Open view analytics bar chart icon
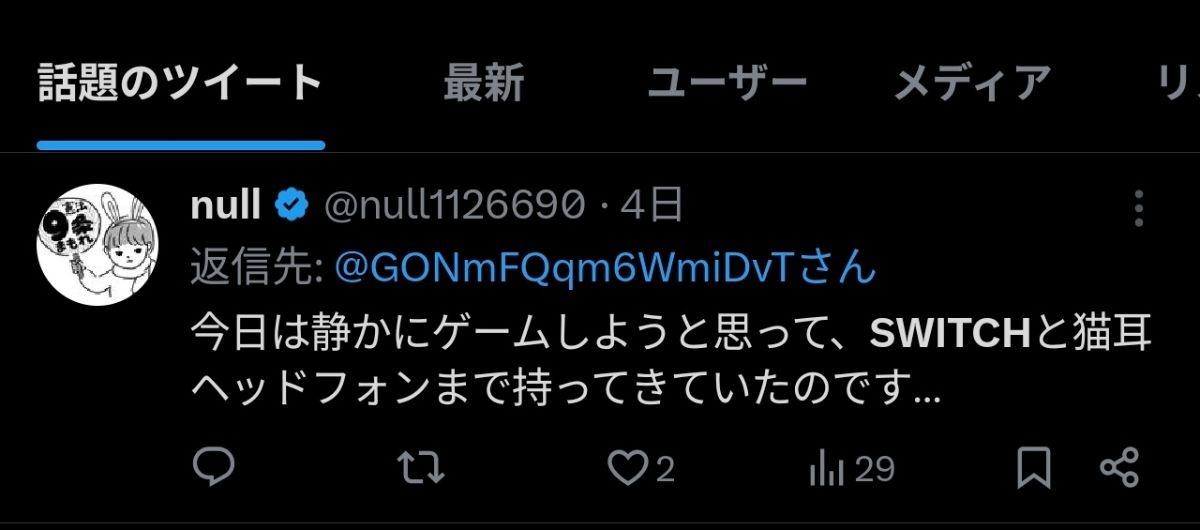The image size is (1200, 530). click(x=828, y=467)
